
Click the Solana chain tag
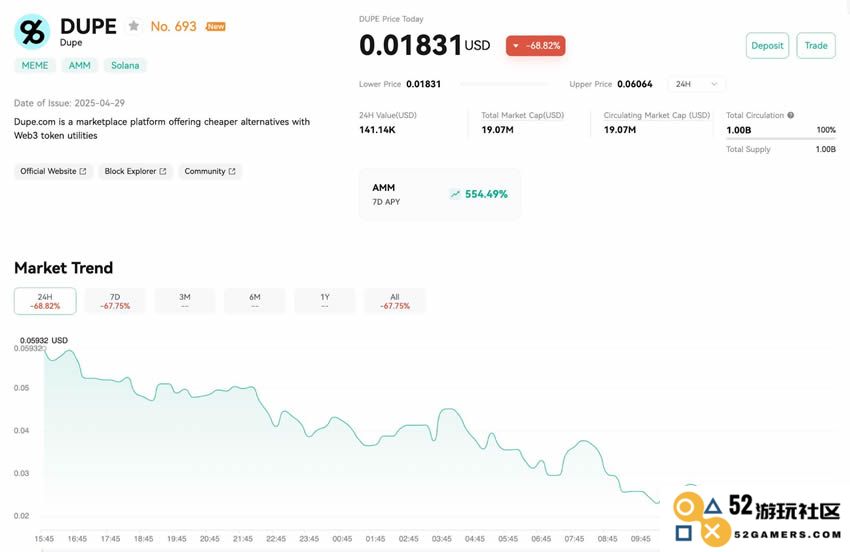pos(125,65)
